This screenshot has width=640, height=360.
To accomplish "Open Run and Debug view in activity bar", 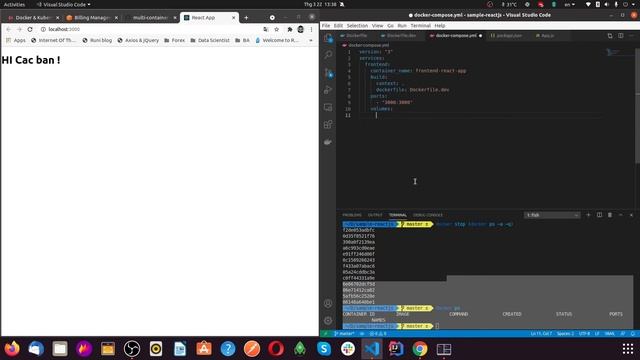I will click(328, 90).
